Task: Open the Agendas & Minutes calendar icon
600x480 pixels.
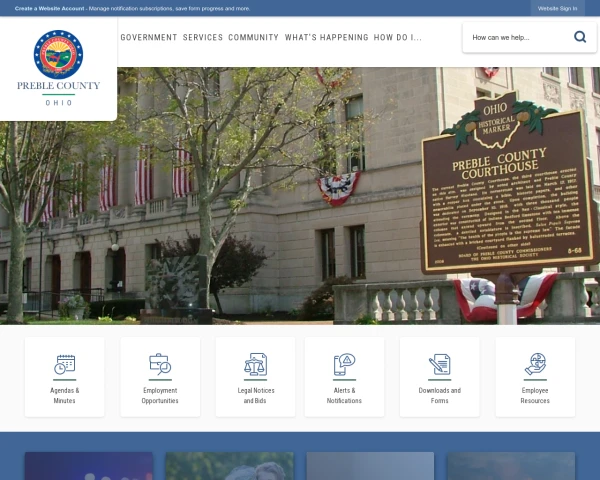Action: point(64,364)
